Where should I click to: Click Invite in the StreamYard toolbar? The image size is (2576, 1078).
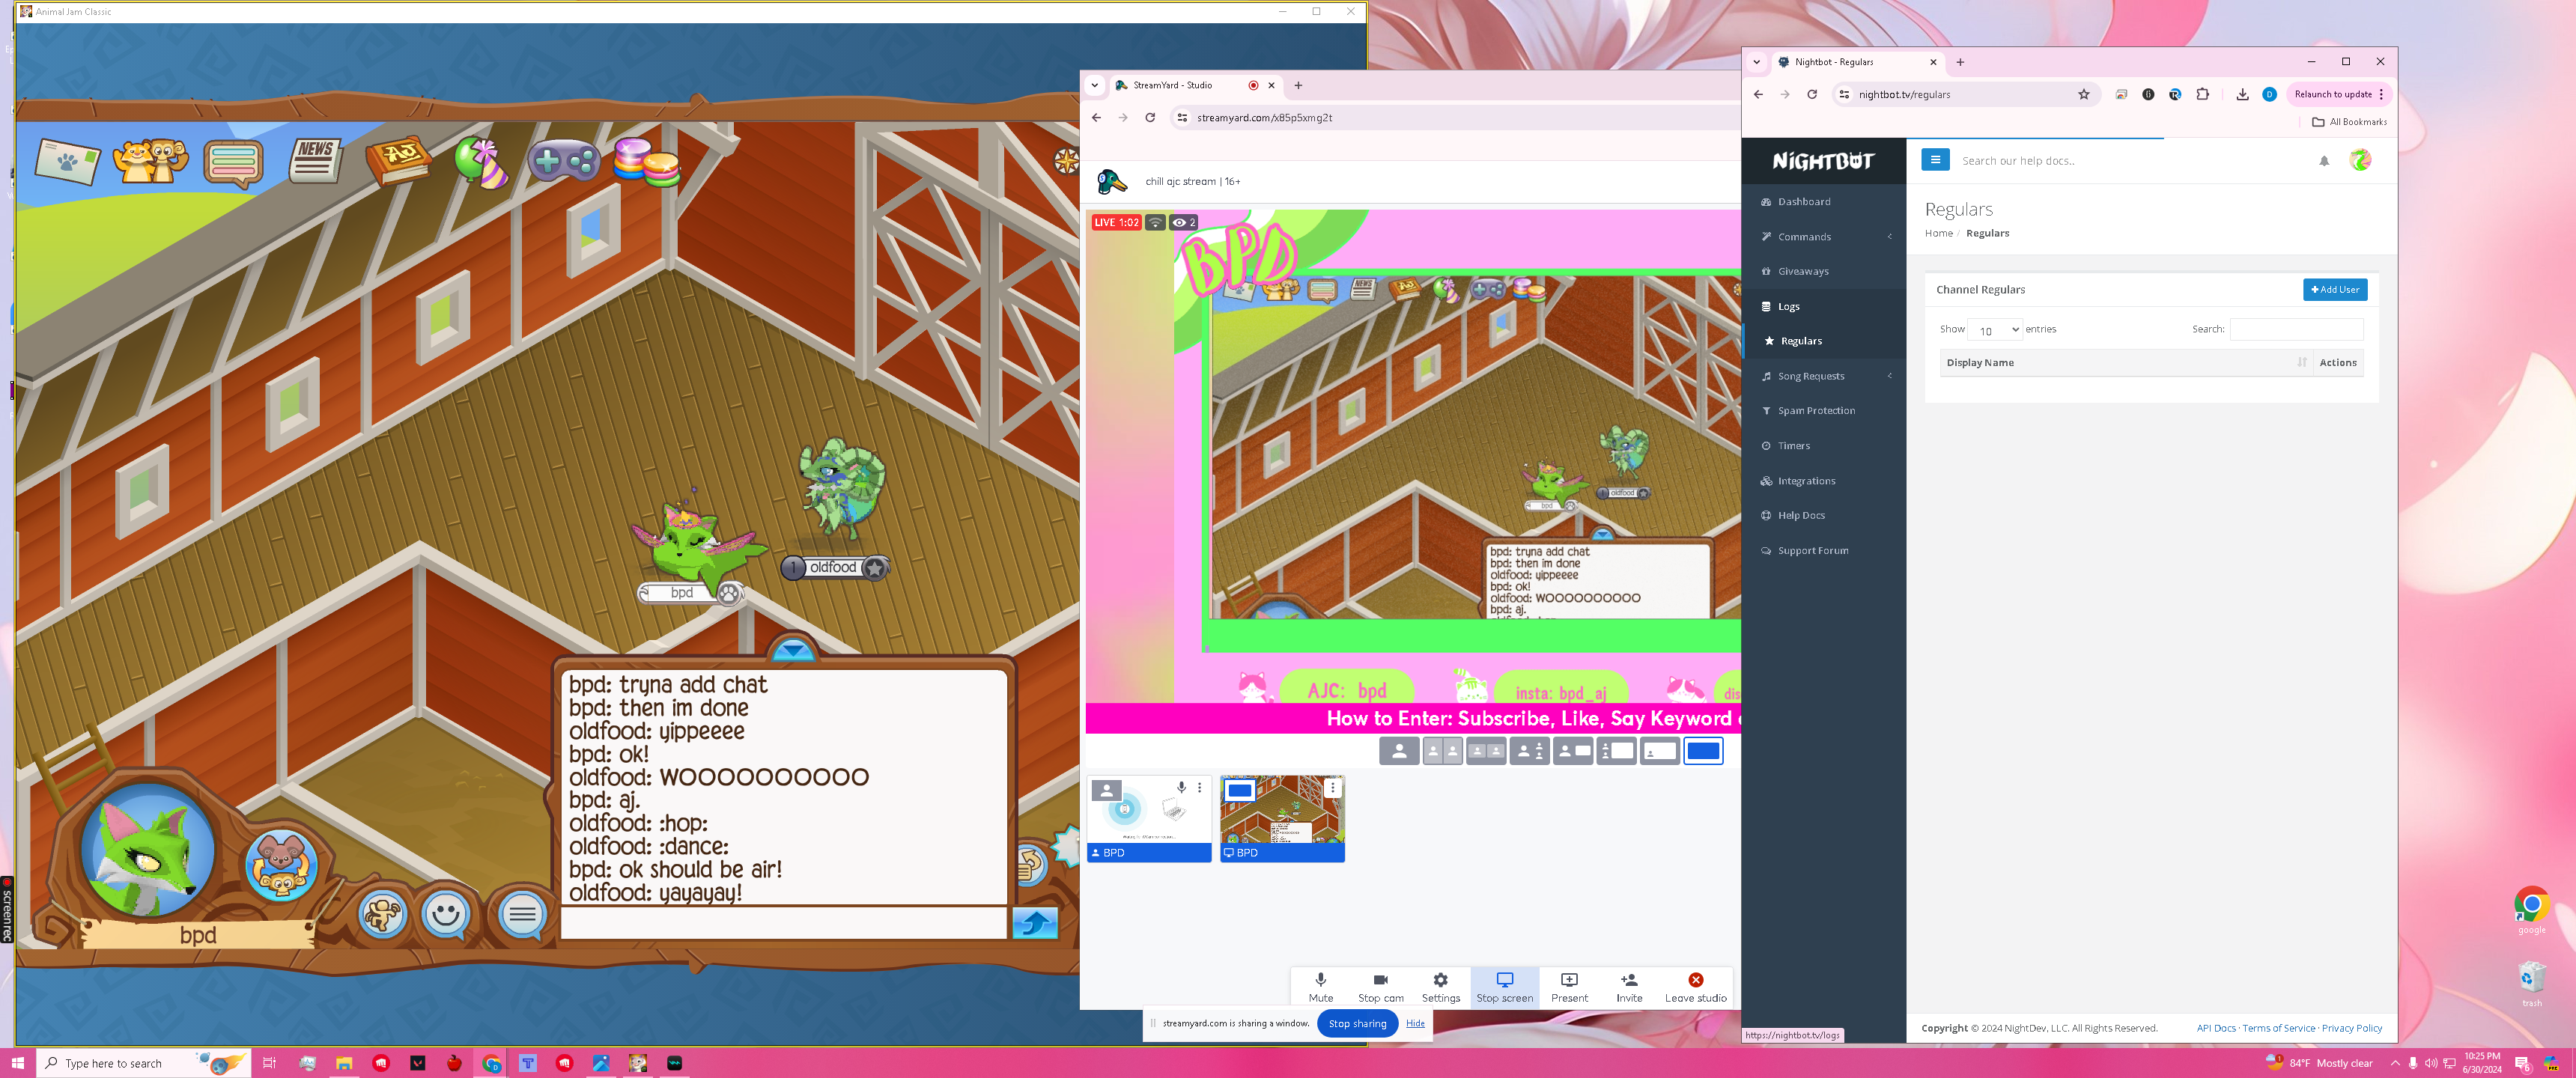1629,987
